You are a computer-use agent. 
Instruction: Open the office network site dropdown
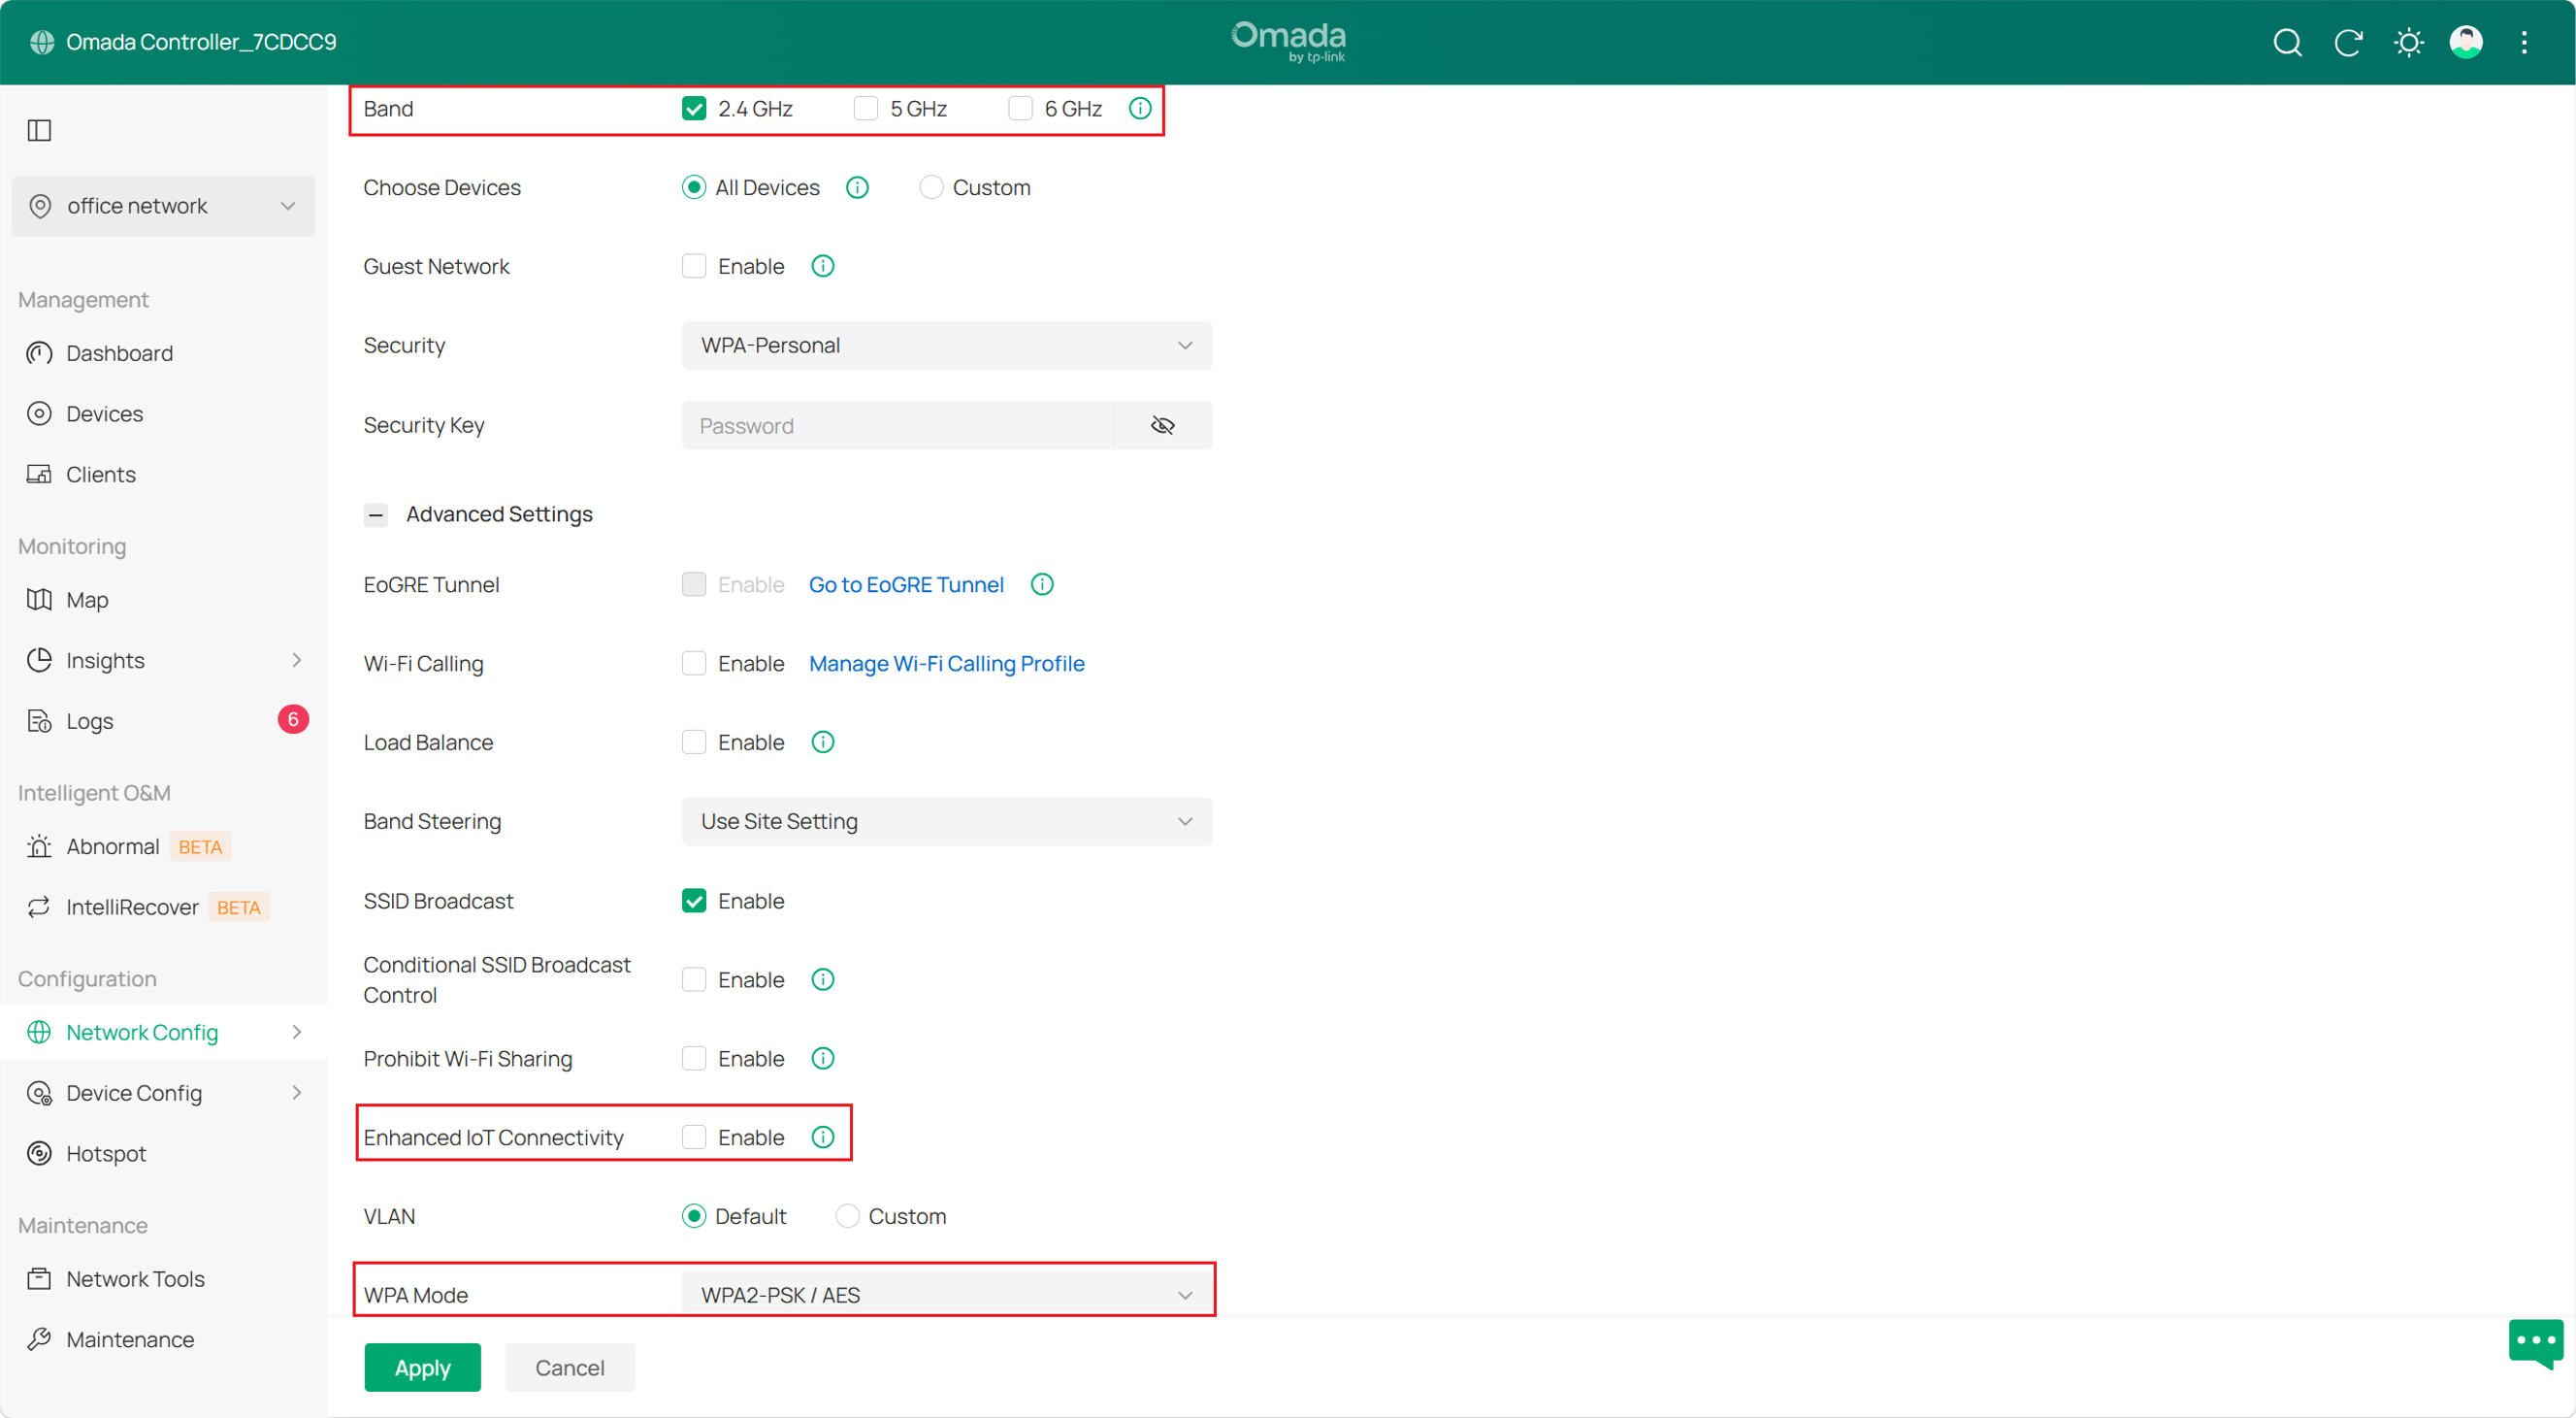point(163,206)
